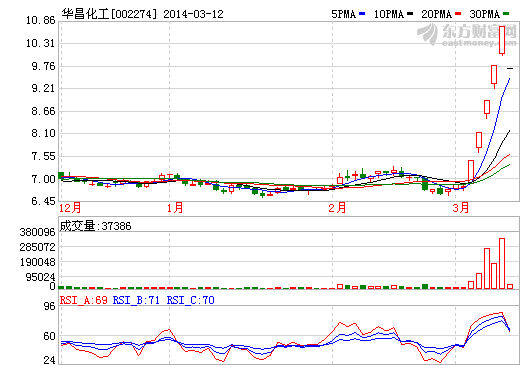Click the 12月 date axis label

click(x=70, y=208)
